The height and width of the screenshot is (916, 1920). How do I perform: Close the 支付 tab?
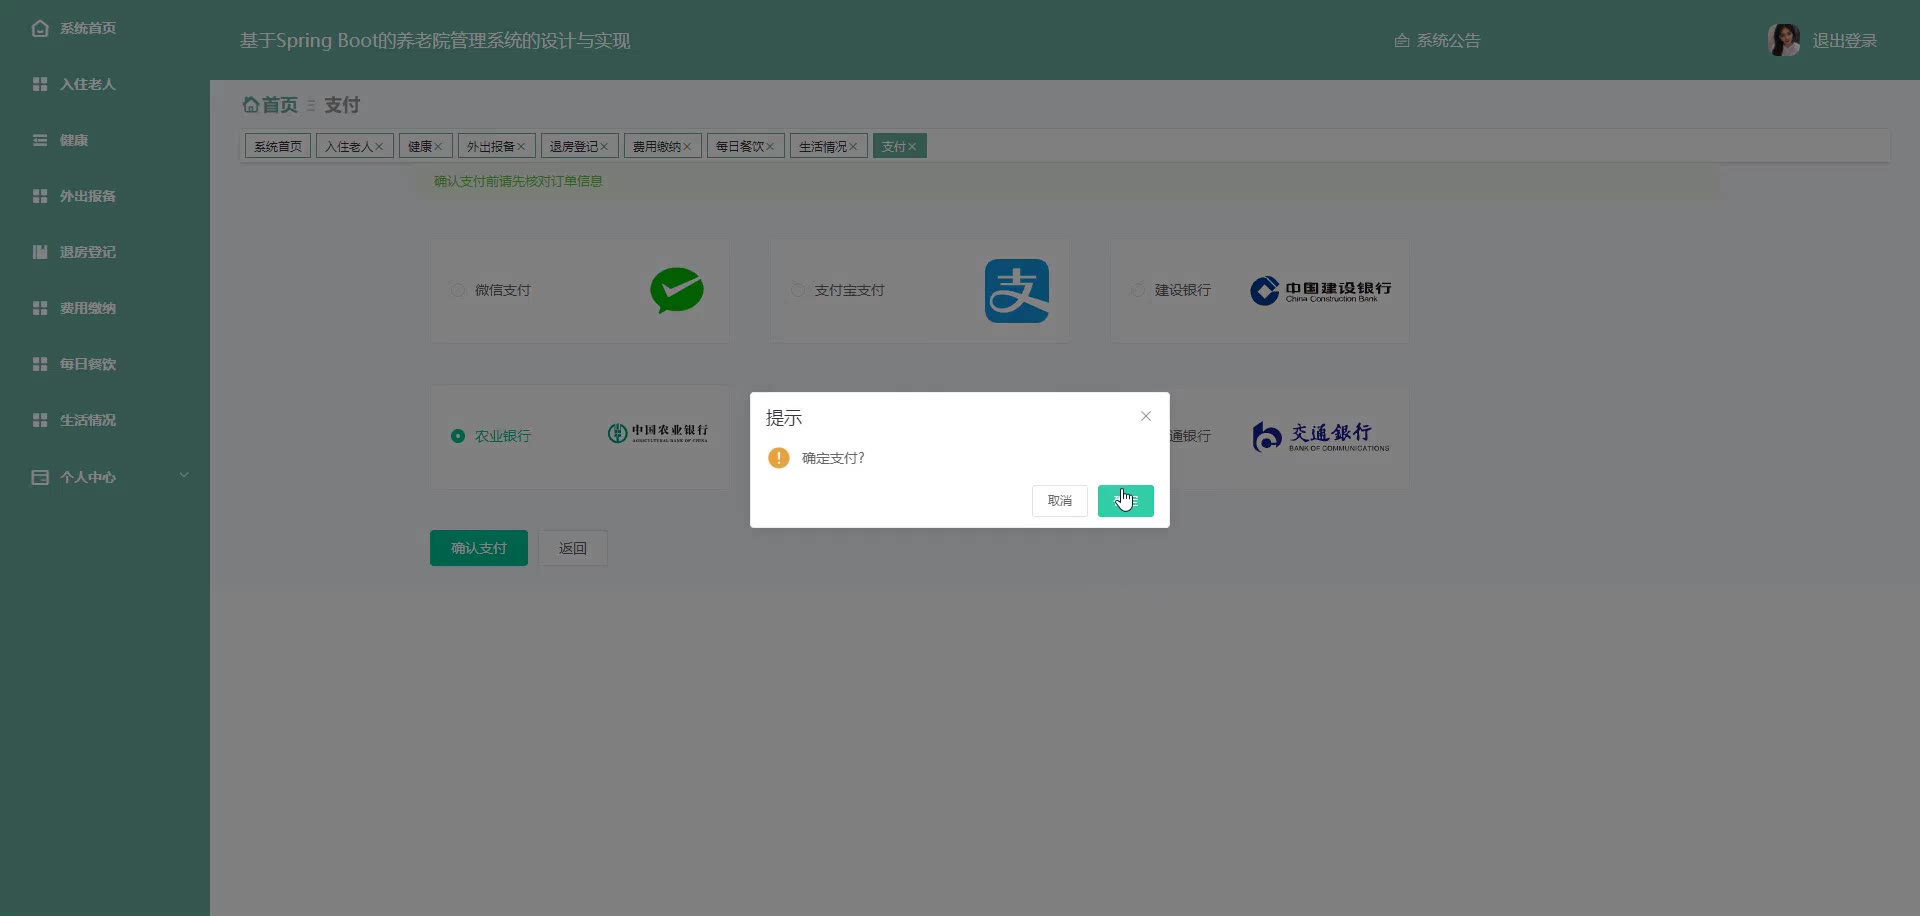[x=912, y=147]
